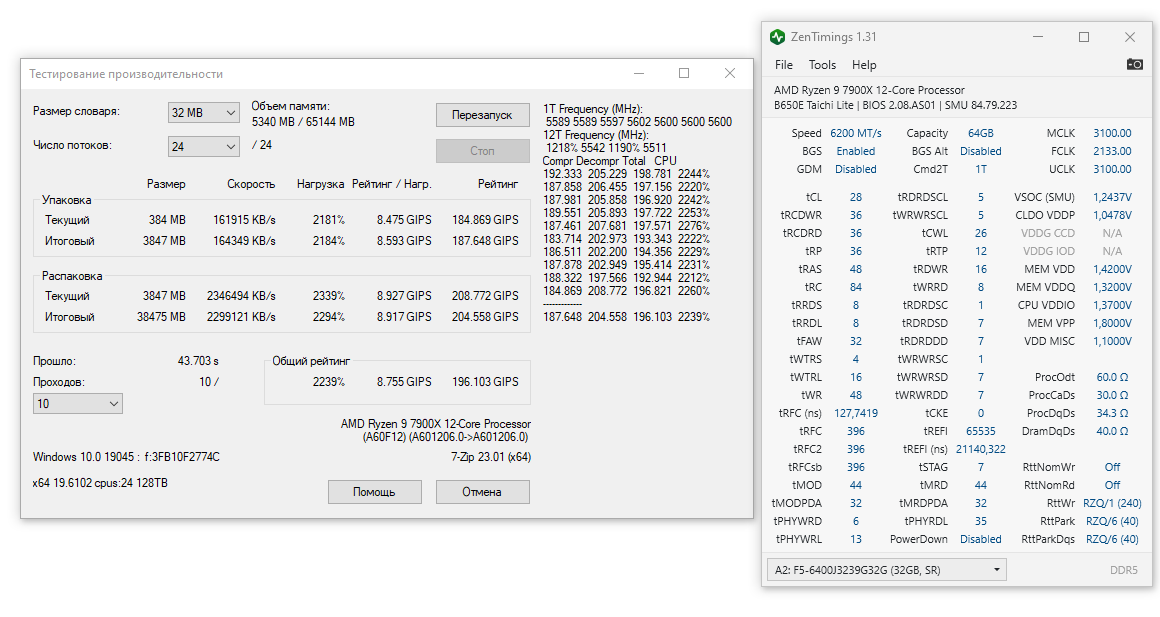This screenshot has width=1160, height=617.
Task: Maximize the 7-Zip benchmark window
Action: [684, 73]
